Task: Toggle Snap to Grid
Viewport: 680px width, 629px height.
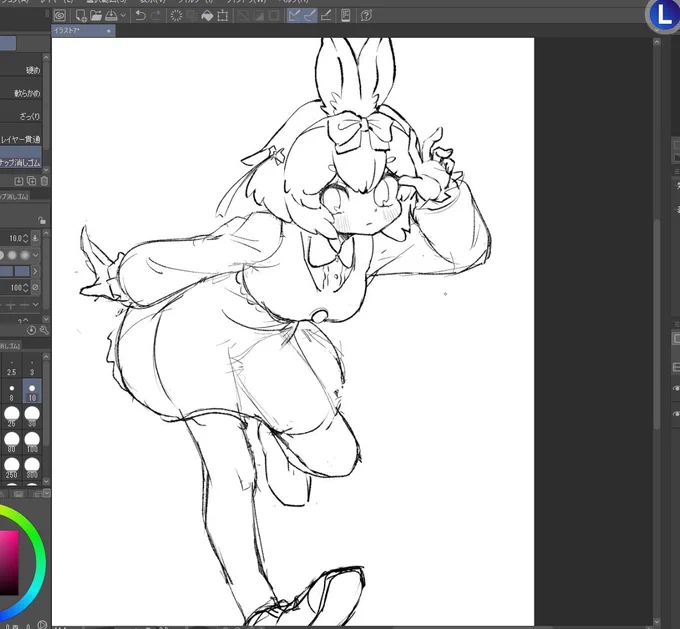Action: pos(326,16)
